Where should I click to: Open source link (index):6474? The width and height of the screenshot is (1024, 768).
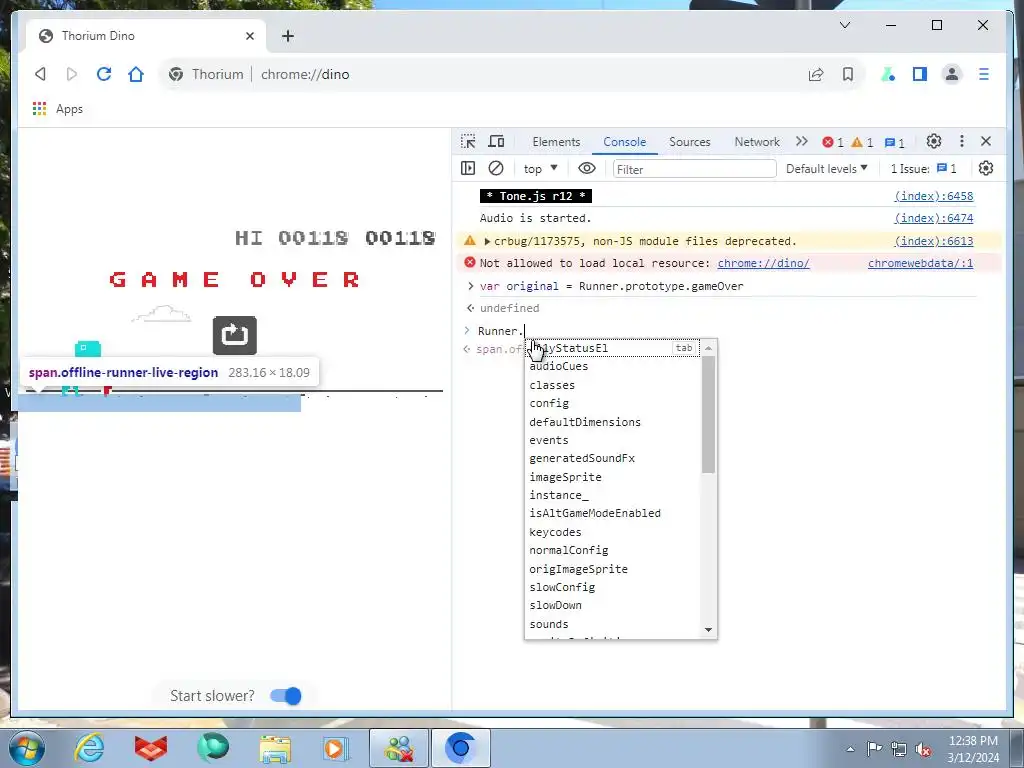933,218
